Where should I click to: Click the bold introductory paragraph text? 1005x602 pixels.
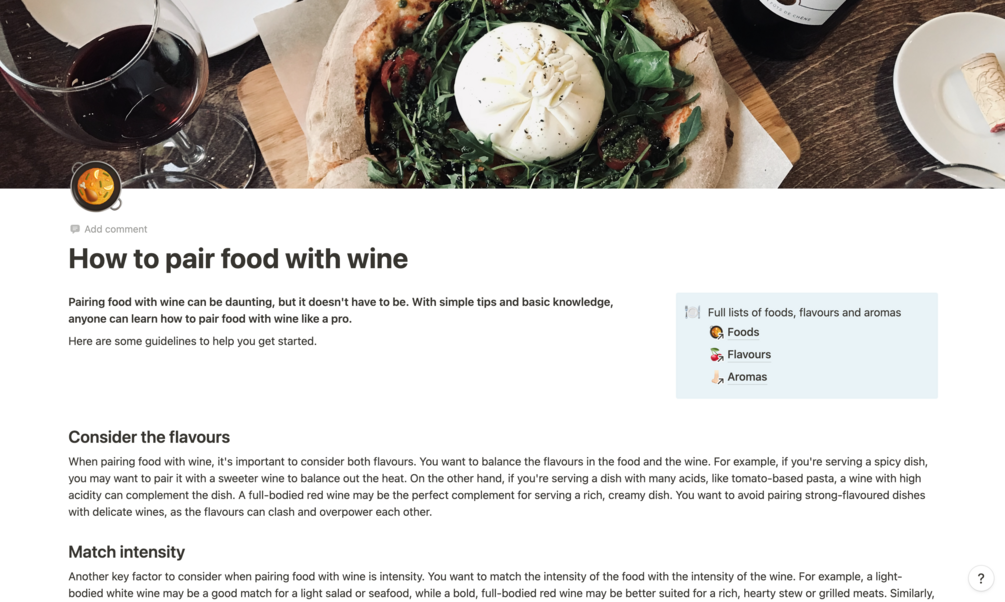(340, 310)
